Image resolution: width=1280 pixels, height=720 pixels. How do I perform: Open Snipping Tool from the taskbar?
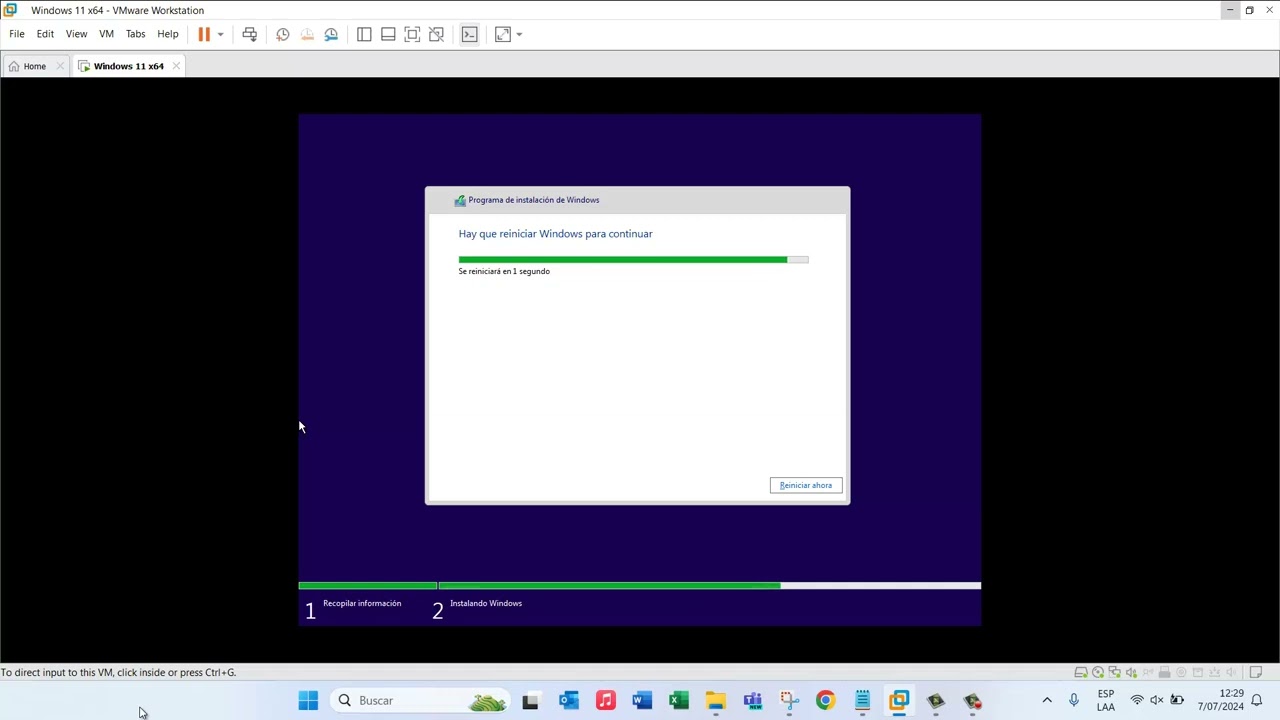(789, 701)
